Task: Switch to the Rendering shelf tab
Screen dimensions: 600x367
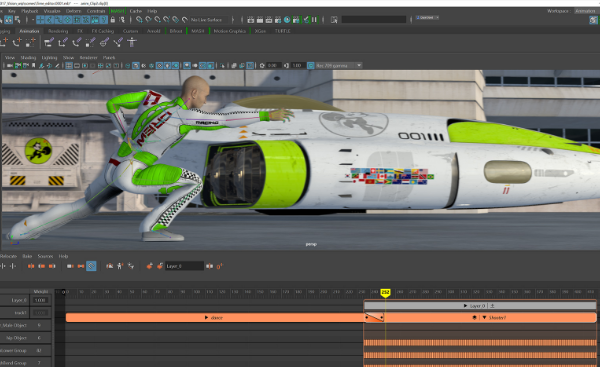Action: 58,31
